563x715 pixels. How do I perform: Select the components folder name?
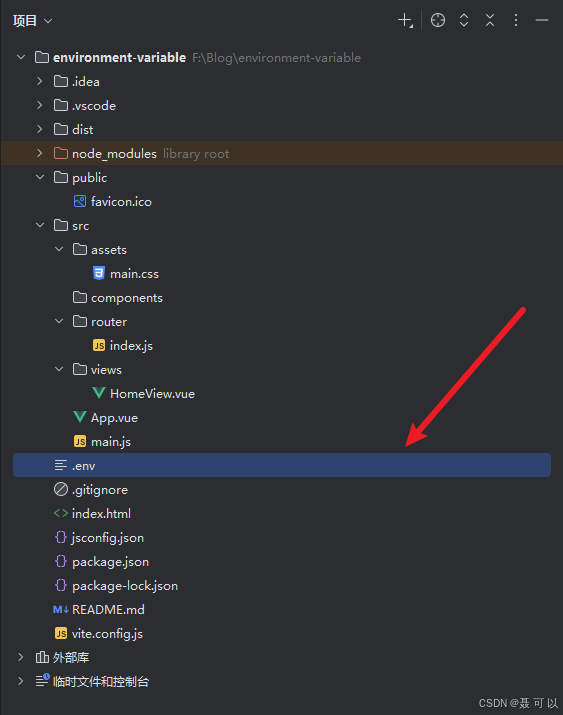click(127, 298)
